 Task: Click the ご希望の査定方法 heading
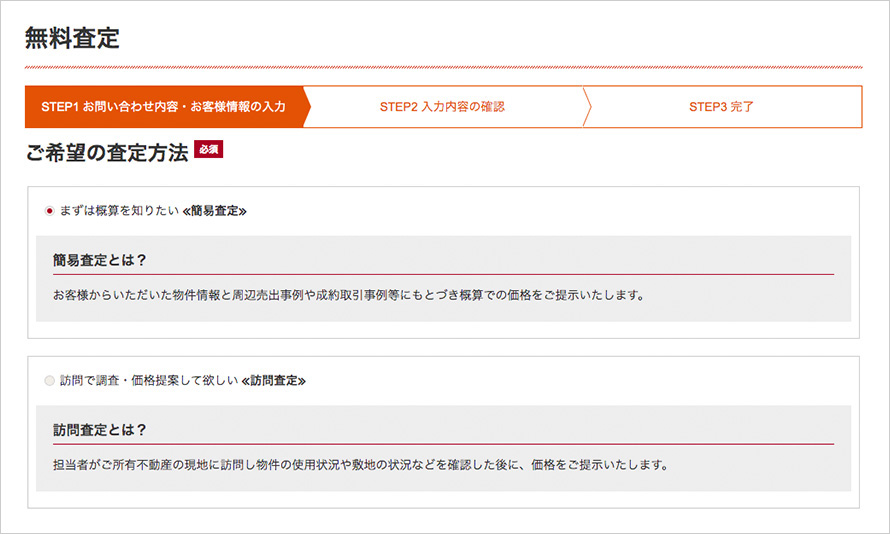pyautogui.click(x=107, y=153)
